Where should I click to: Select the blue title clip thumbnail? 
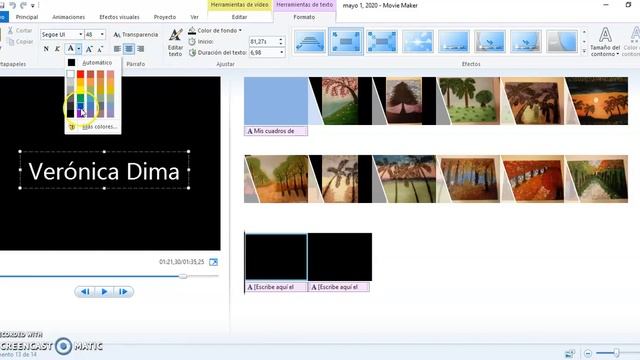click(276, 101)
